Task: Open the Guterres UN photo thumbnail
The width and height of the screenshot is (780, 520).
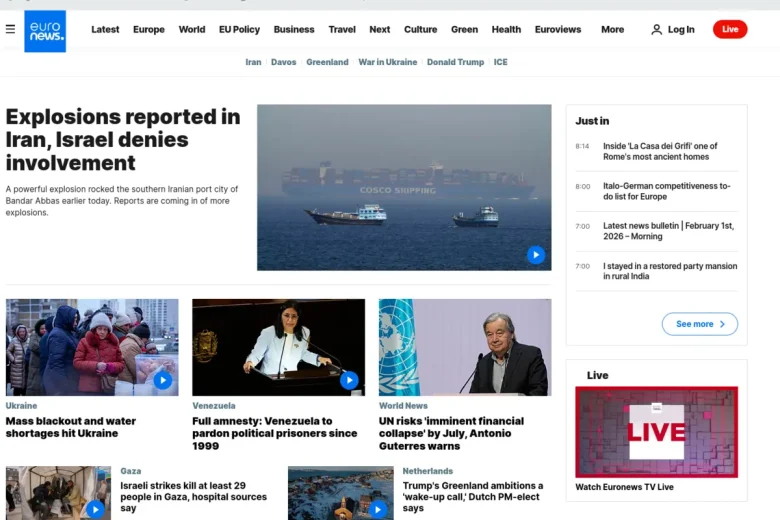Action: point(465,347)
